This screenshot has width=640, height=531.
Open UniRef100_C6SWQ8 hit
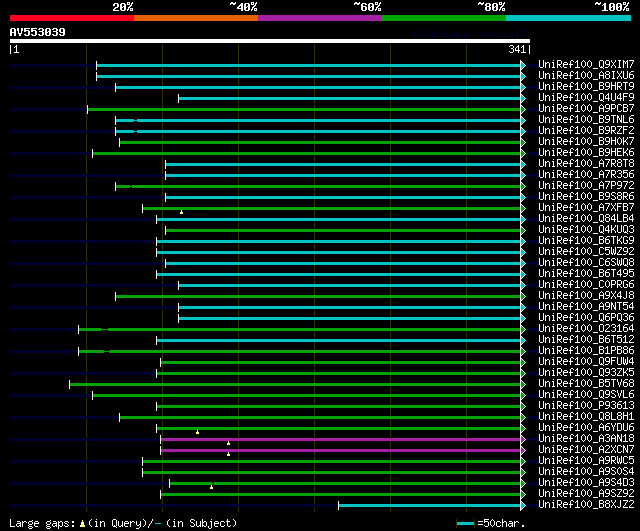coord(586,263)
